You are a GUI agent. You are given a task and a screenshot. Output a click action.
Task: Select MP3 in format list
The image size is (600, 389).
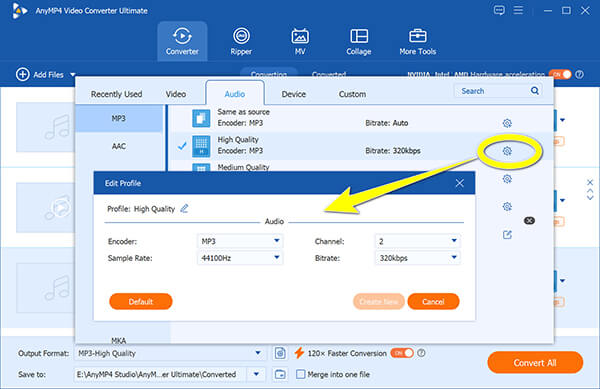pyautogui.click(x=119, y=119)
